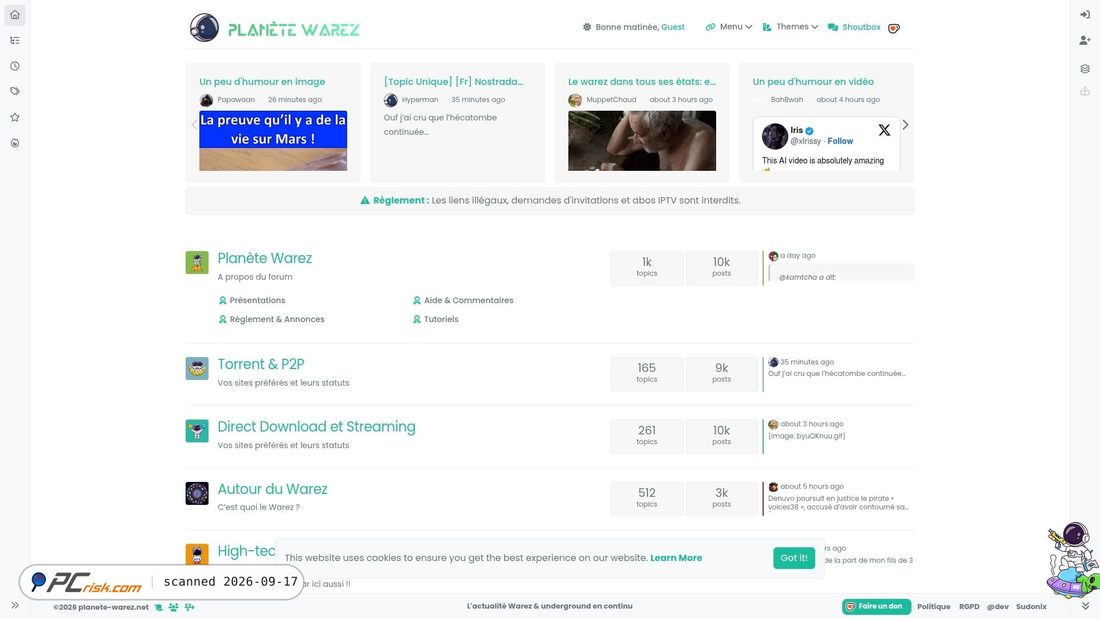Show previous recent topic cards
Image resolution: width=1100 pixels, height=619 pixels.
[x=194, y=124]
